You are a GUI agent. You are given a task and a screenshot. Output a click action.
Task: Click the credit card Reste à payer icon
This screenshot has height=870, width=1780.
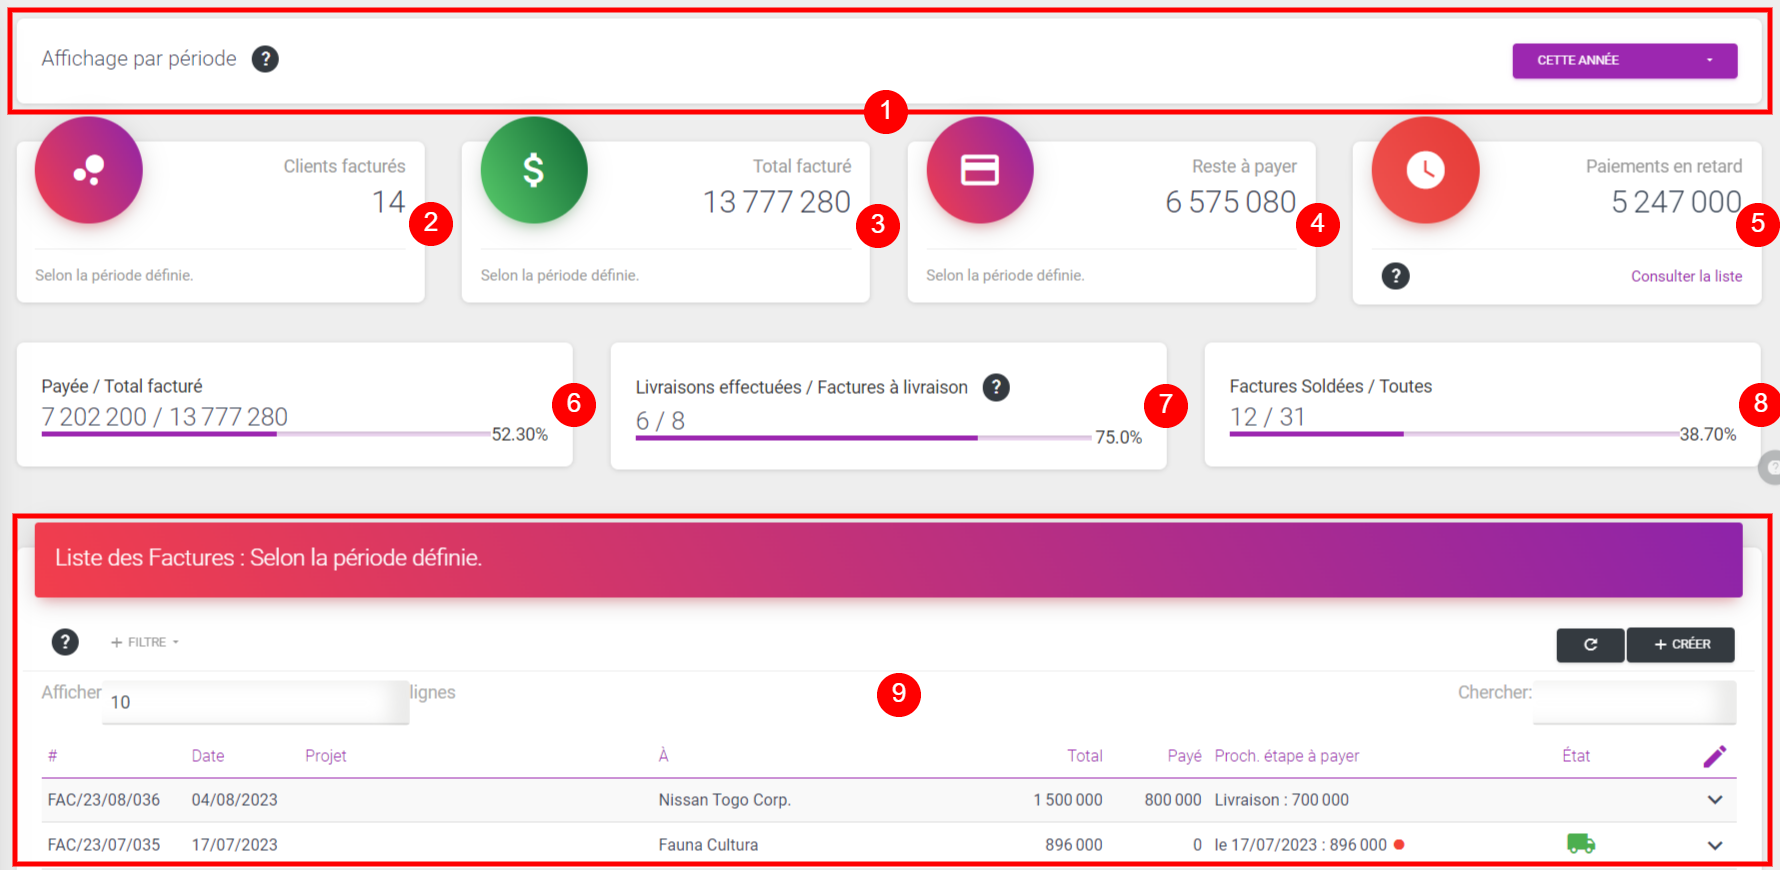pyautogui.click(x=980, y=170)
